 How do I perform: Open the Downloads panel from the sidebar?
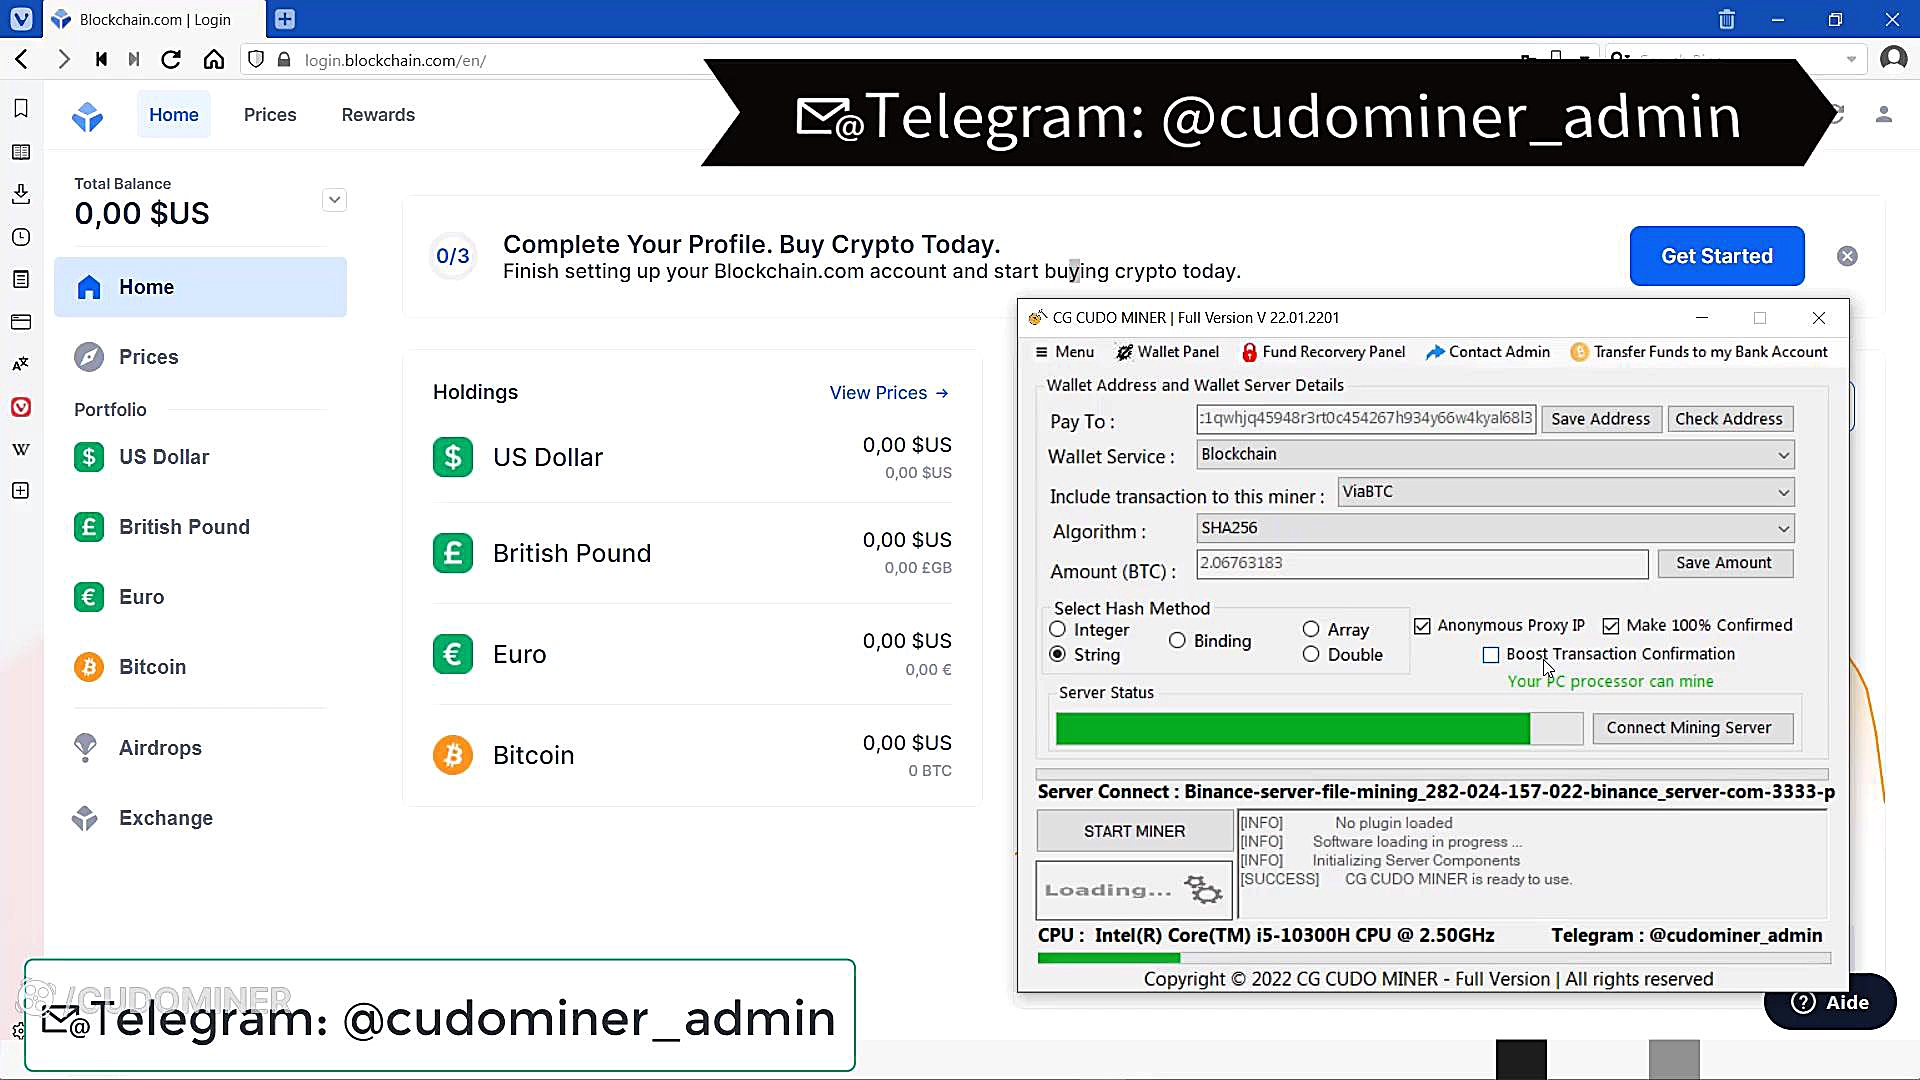tap(21, 194)
